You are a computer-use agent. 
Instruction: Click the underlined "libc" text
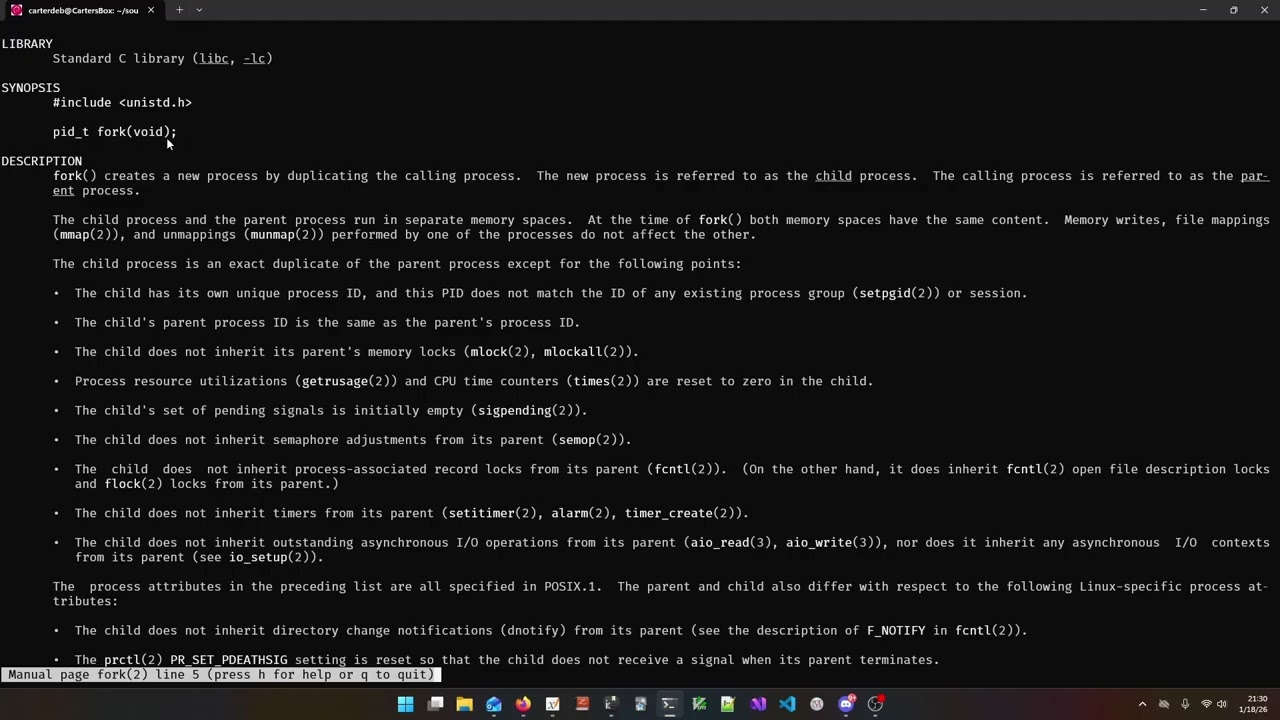point(214,59)
